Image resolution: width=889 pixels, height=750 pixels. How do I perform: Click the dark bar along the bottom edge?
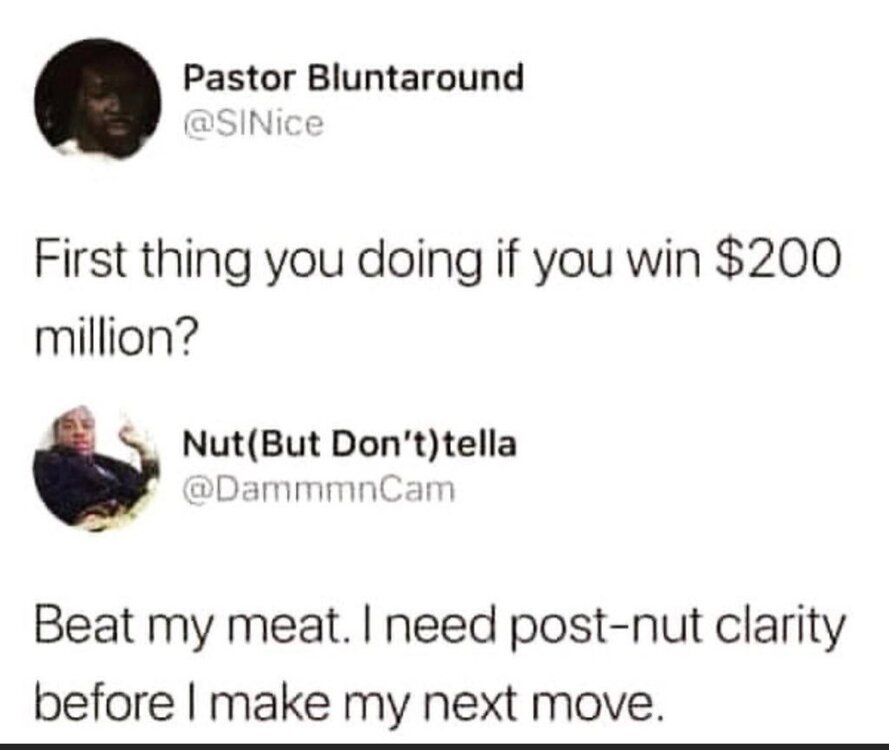click(444, 745)
